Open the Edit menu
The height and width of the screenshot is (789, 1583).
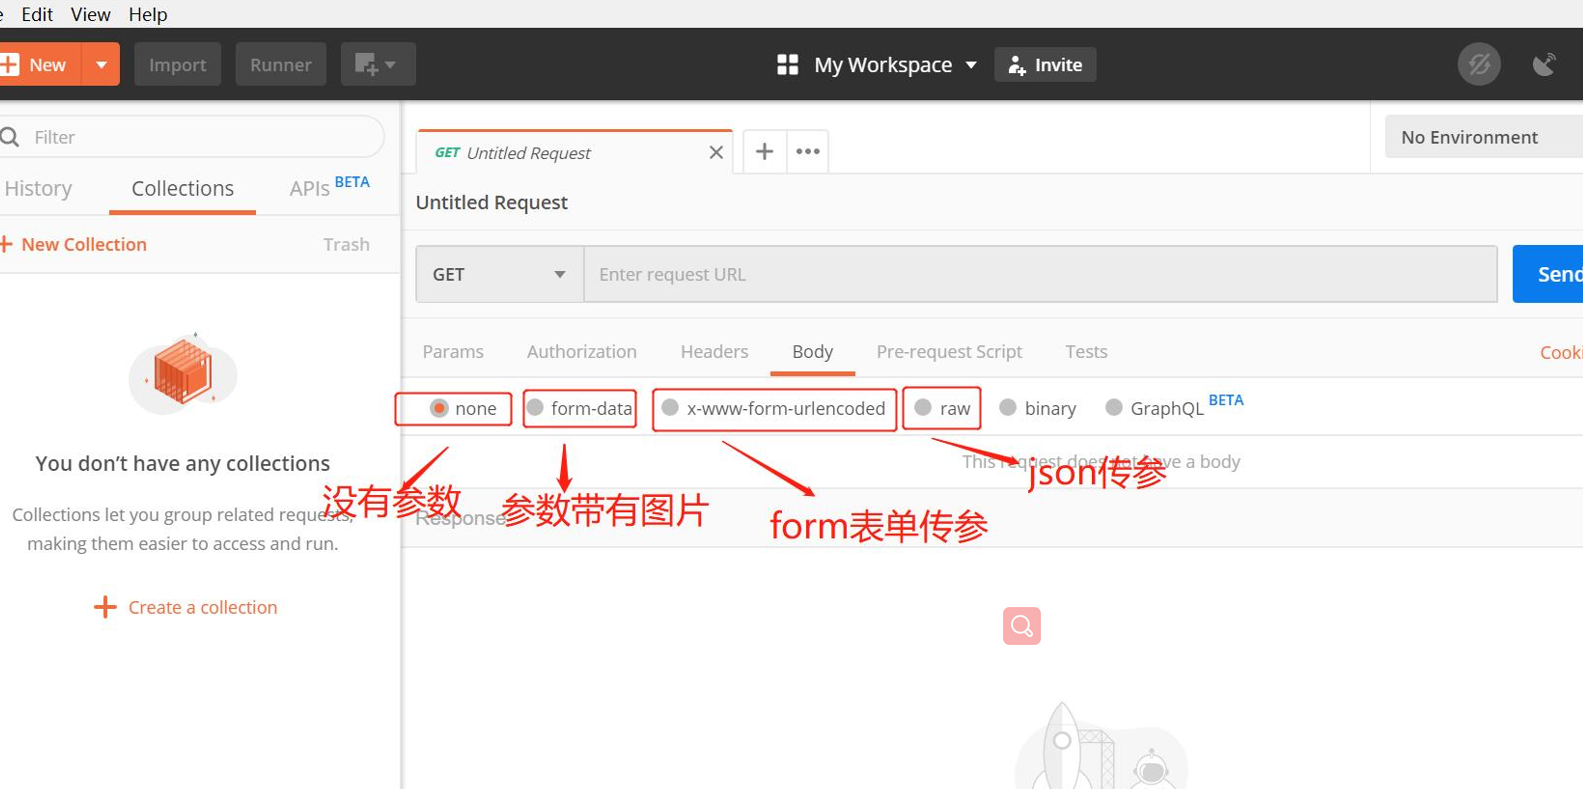coord(37,14)
